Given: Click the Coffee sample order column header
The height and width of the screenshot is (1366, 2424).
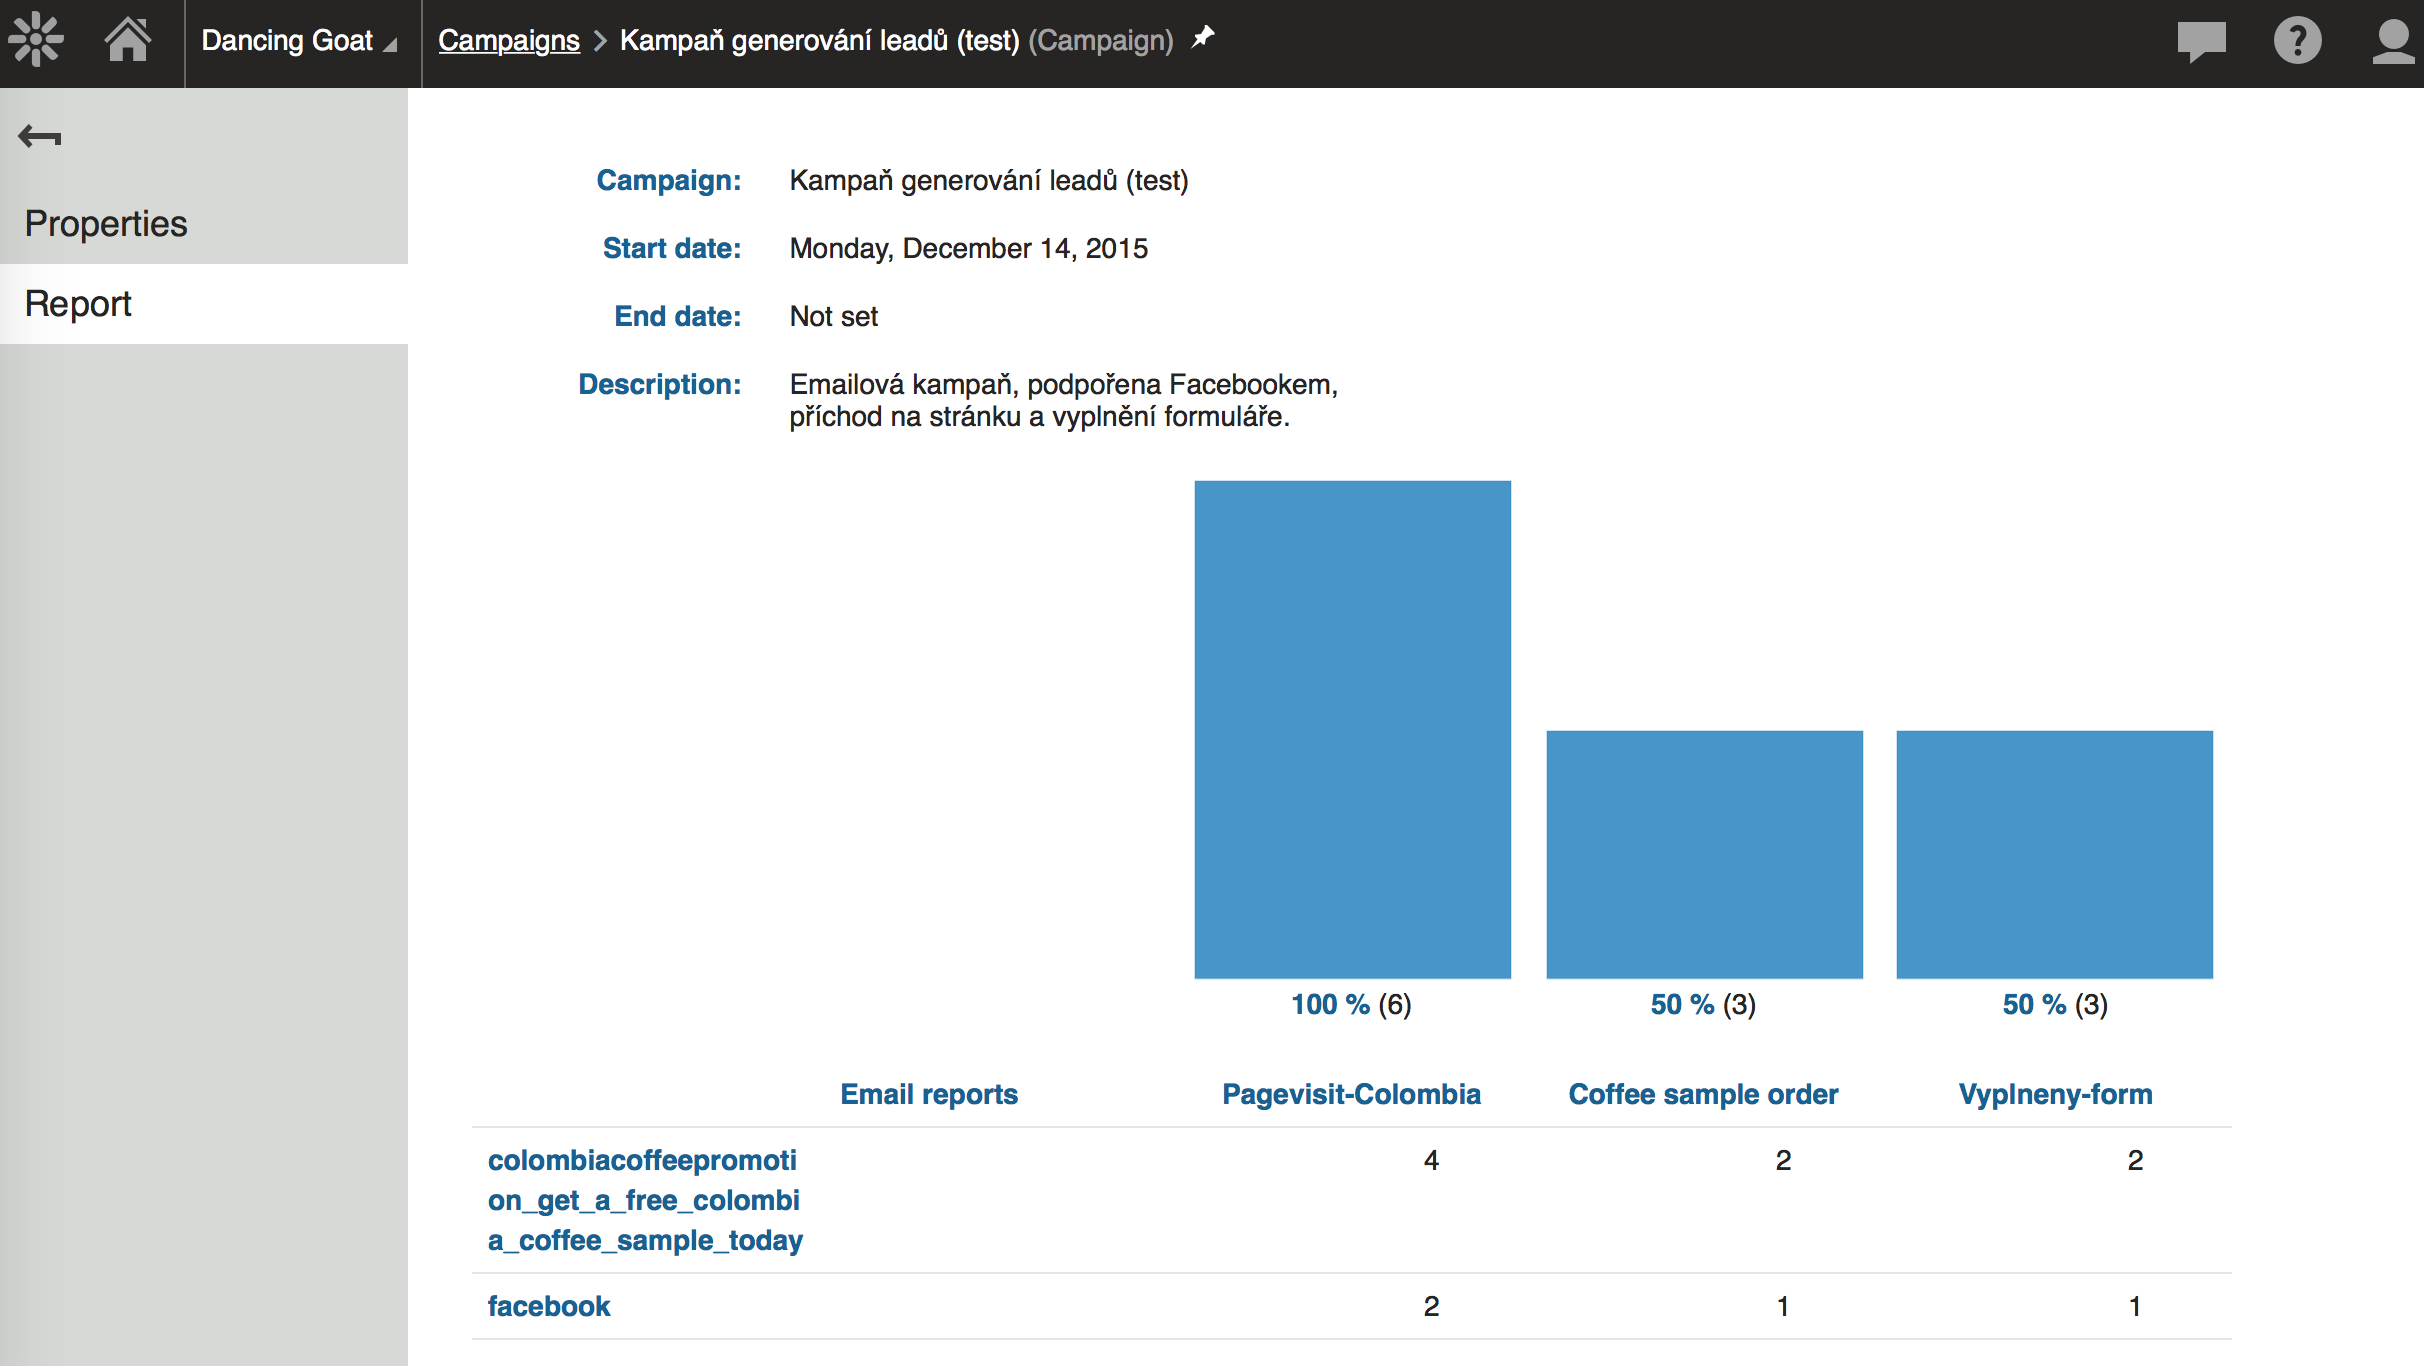Looking at the screenshot, I should point(1703,1094).
